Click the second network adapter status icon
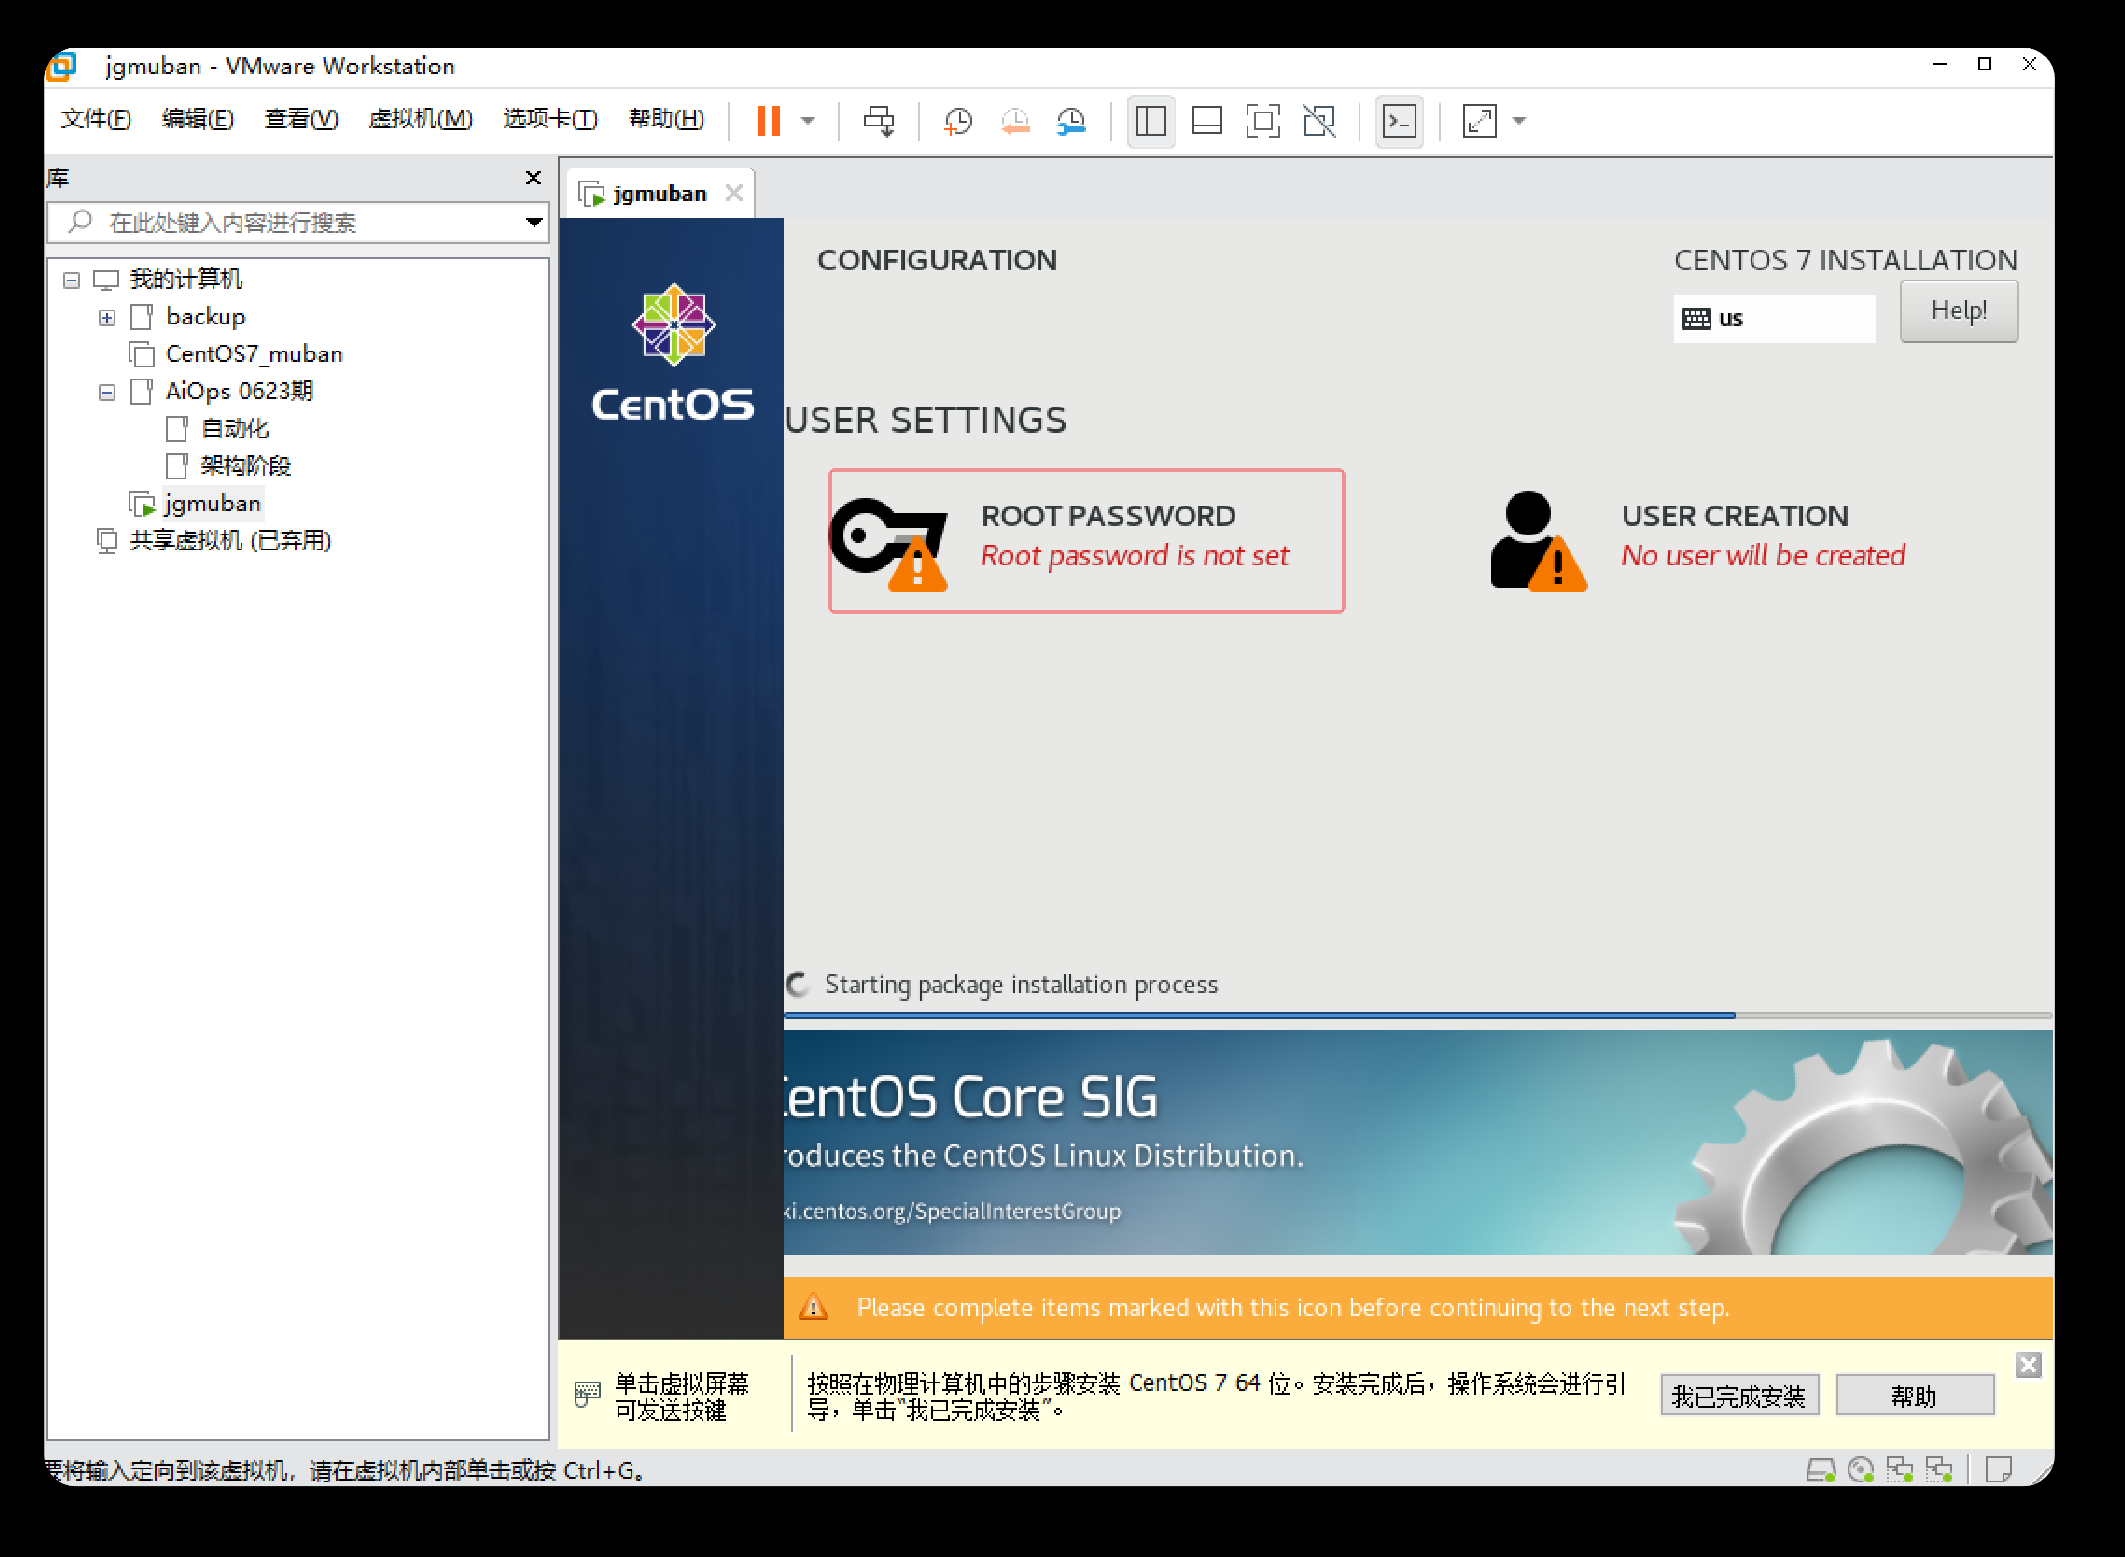Screen dimensions: 2125x1557 point(1939,1469)
